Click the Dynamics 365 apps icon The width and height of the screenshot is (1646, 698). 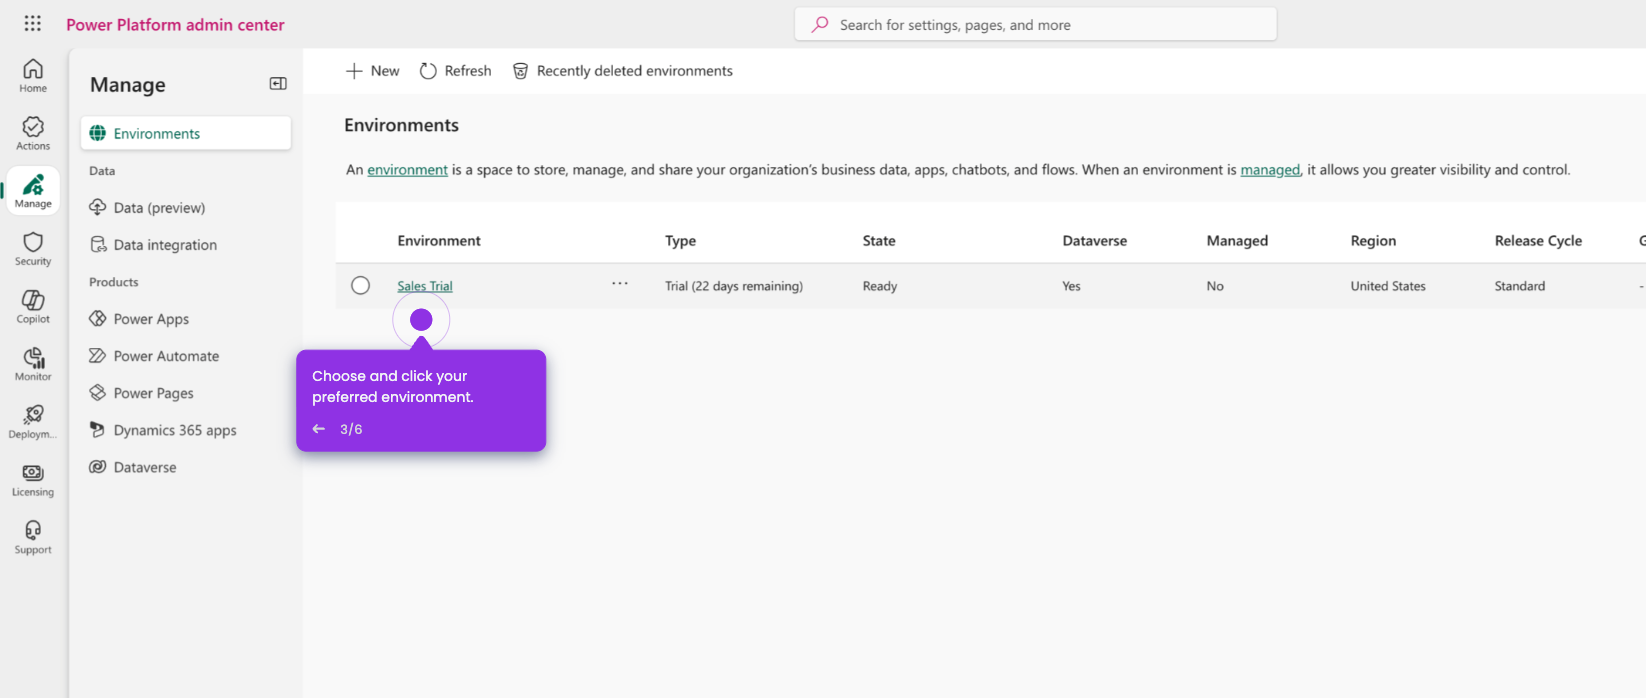click(x=98, y=429)
